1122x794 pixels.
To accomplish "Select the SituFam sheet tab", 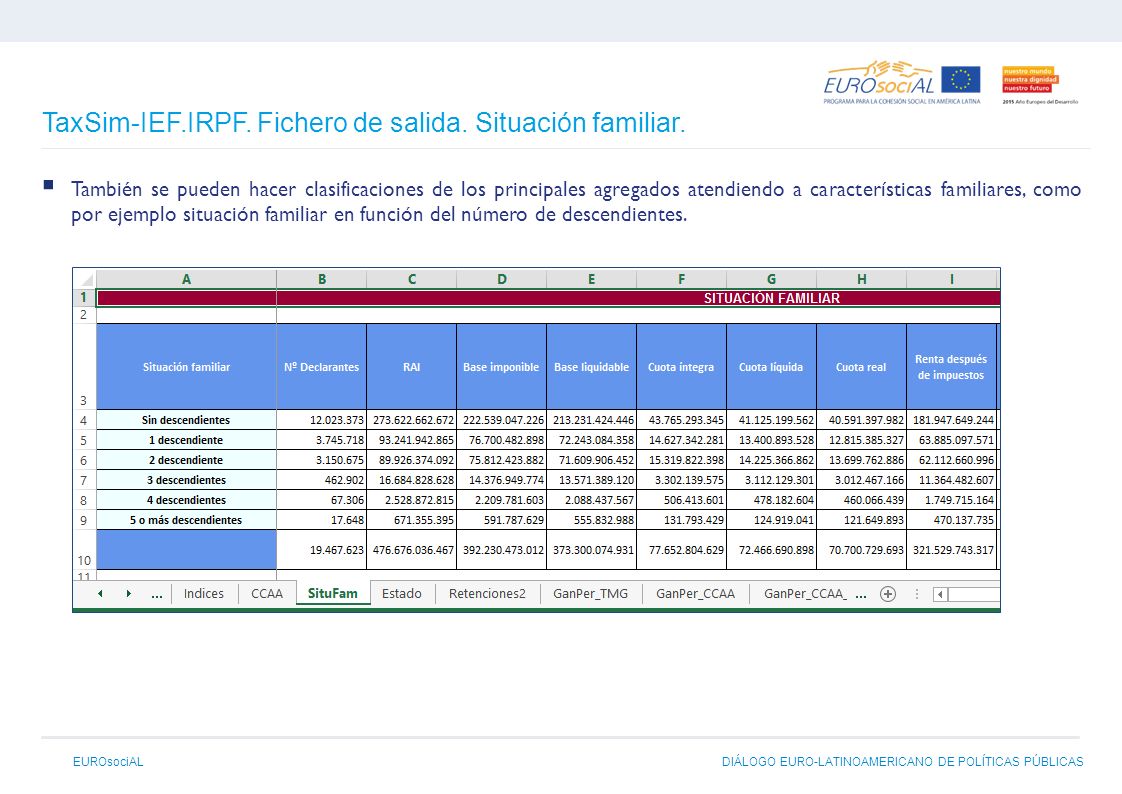I will pos(333,594).
